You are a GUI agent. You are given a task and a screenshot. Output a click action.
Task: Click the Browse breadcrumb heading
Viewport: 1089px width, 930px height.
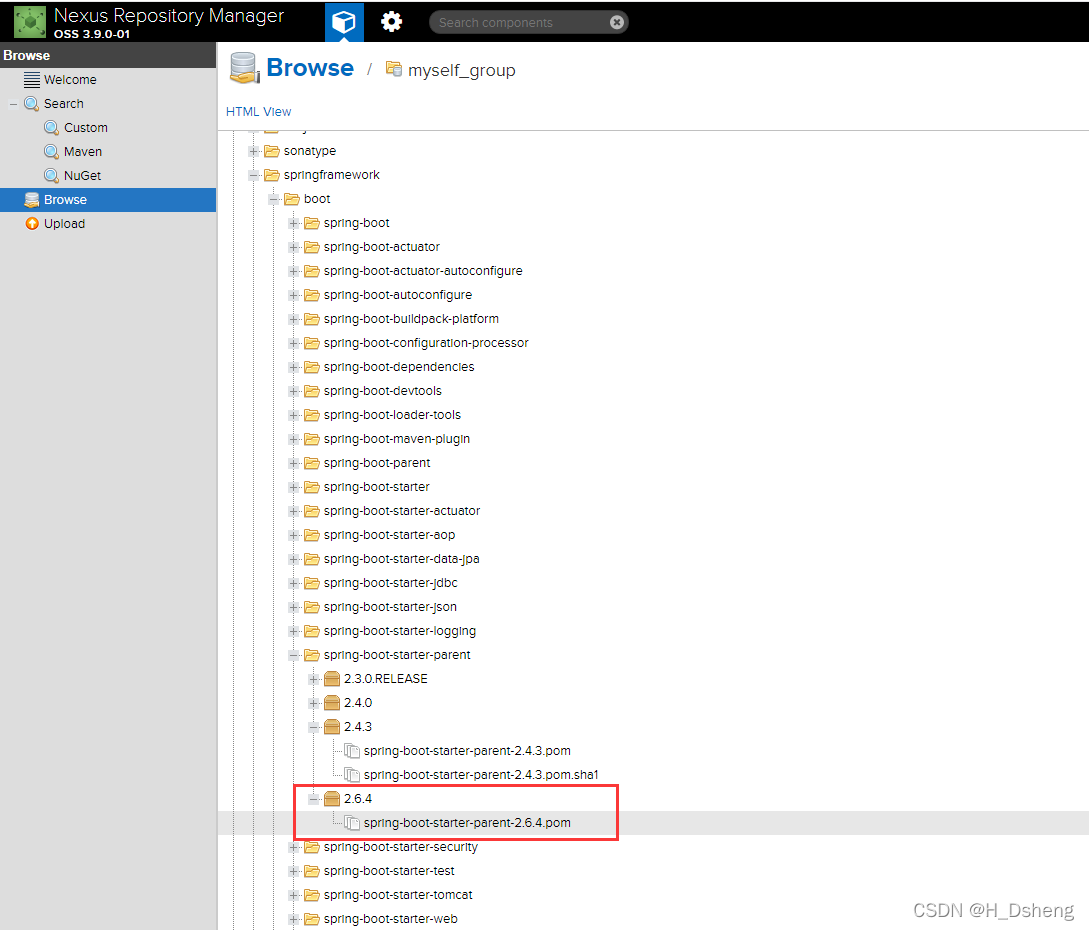click(x=310, y=68)
